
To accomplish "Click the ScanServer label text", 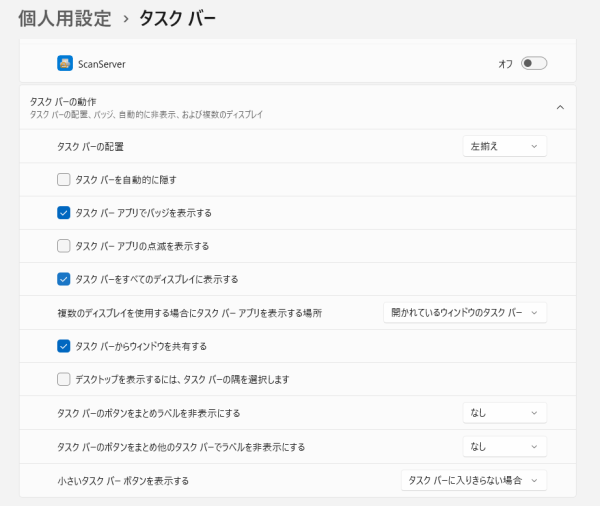I will tap(101, 64).
